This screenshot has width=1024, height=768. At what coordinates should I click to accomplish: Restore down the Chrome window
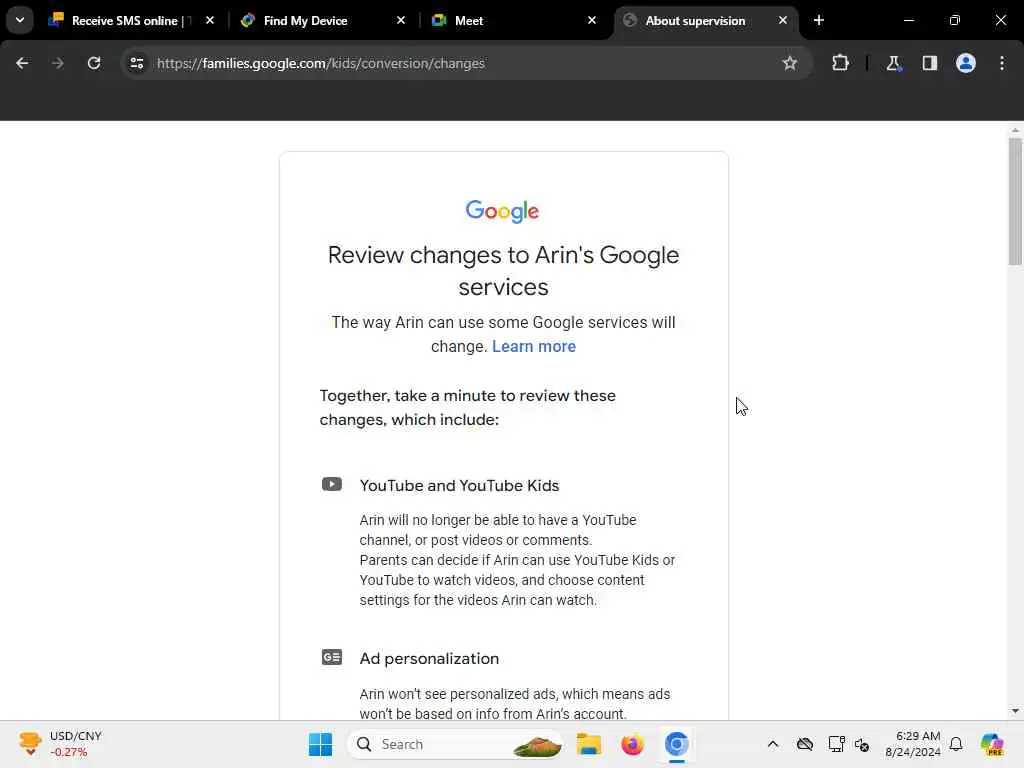pos(954,20)
